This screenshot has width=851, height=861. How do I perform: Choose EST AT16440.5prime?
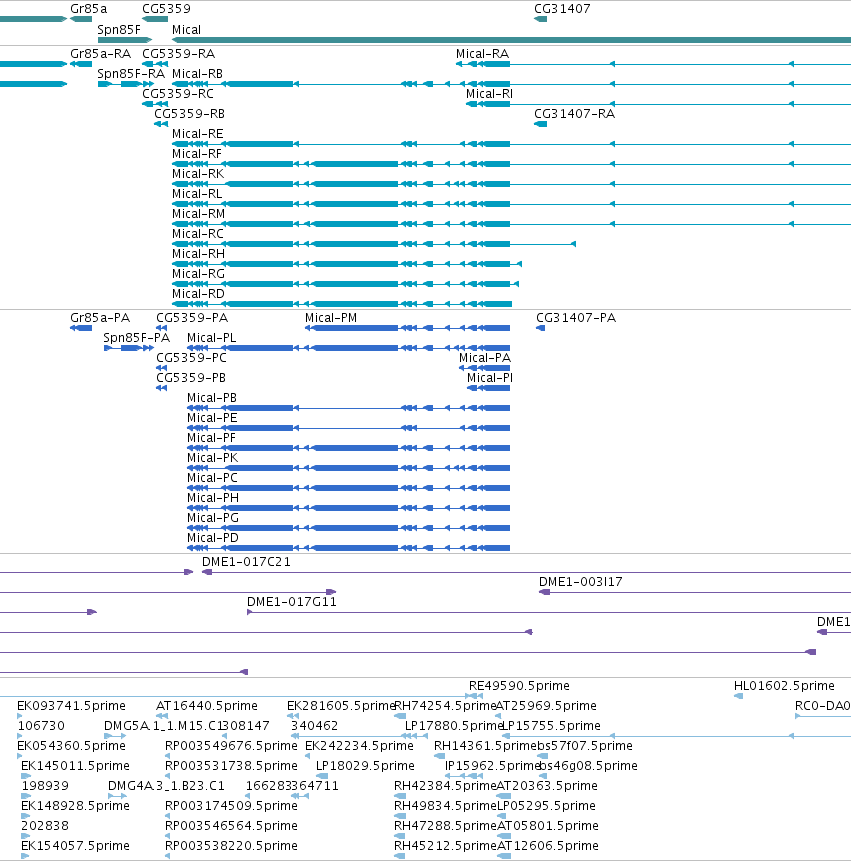point(206,706)
